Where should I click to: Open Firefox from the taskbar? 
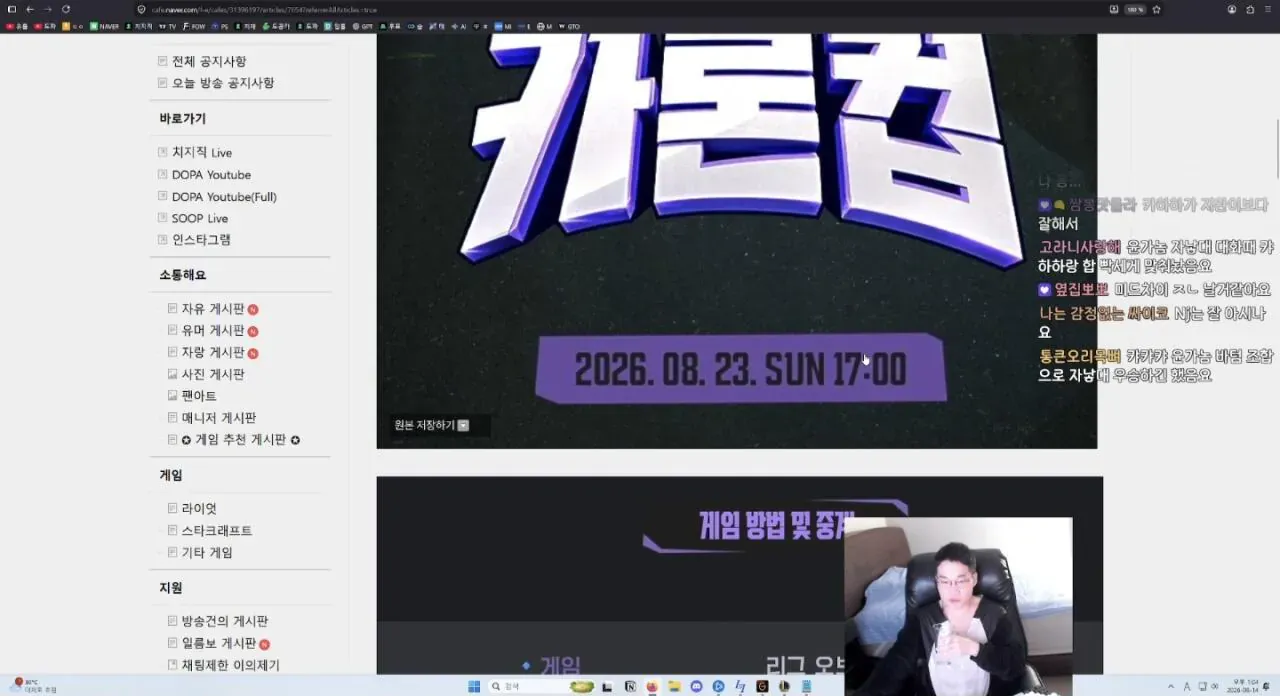coord(652,687)
